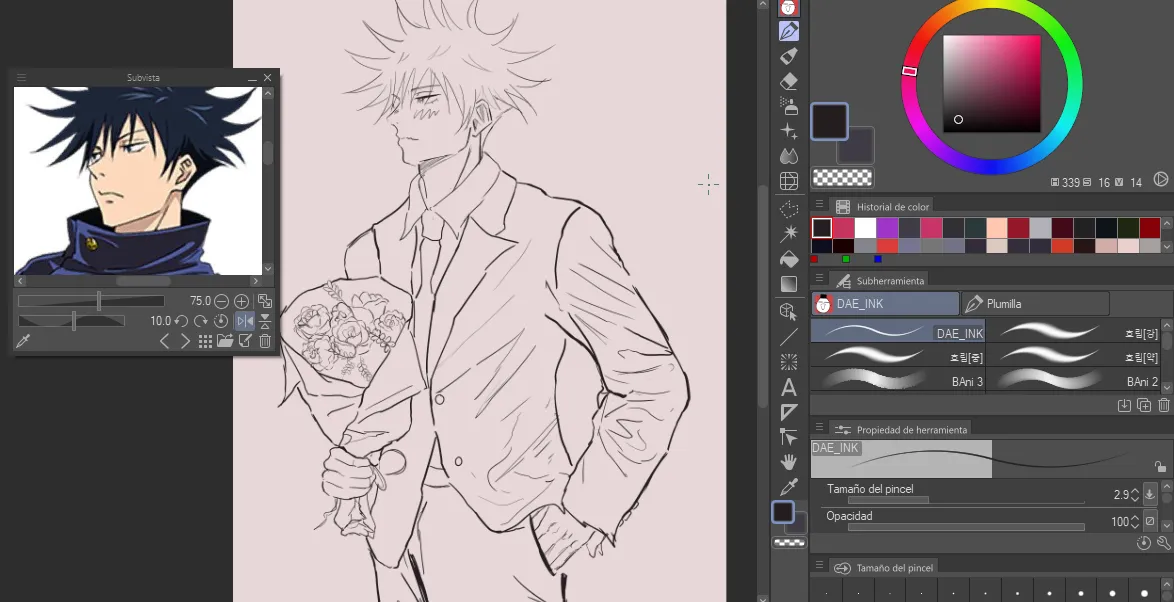
Task: Select the Fill bucket tool
Action: 788,259
